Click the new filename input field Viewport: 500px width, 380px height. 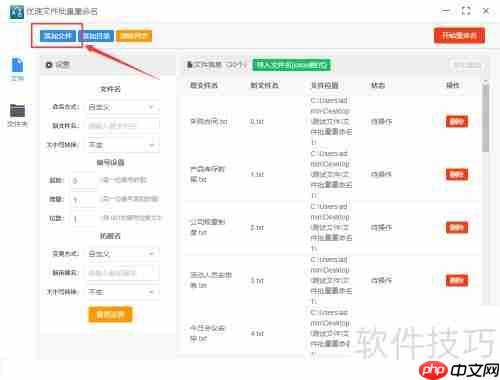click(x=123, y=126)
